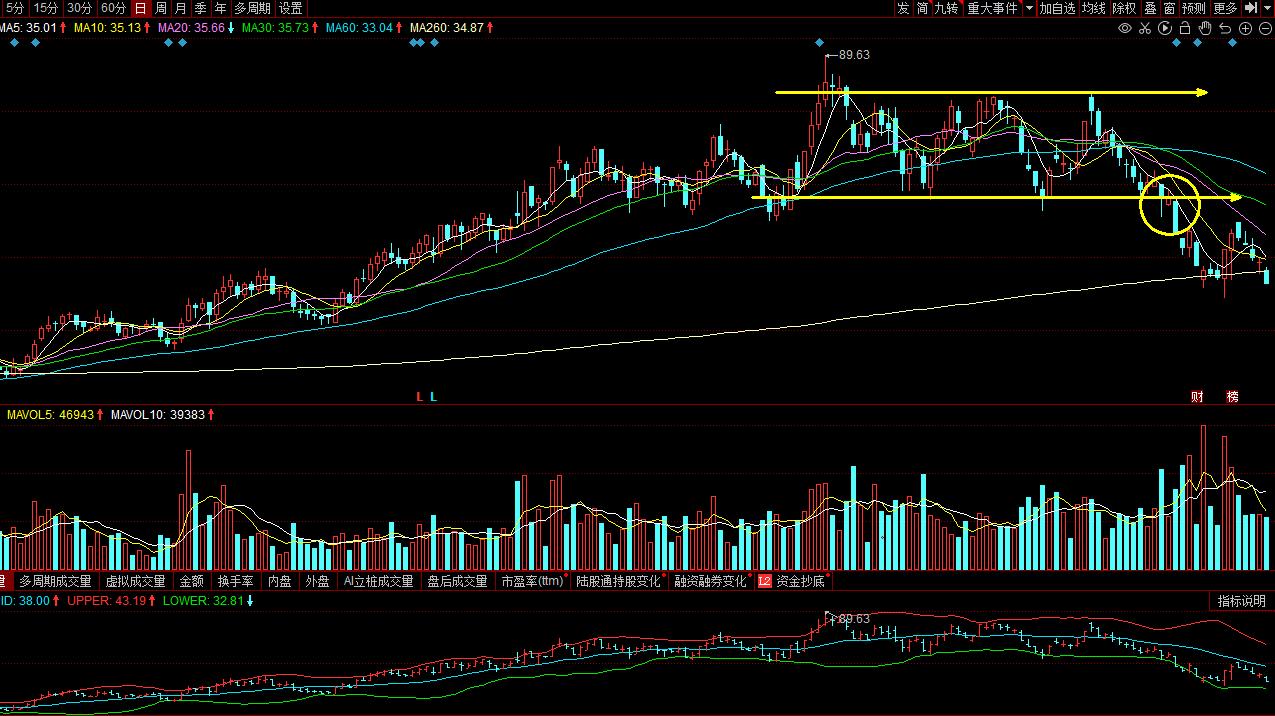Click the 除权 ex-rights button
This screenshot has width=1275, height=716.
[1125, 8]
